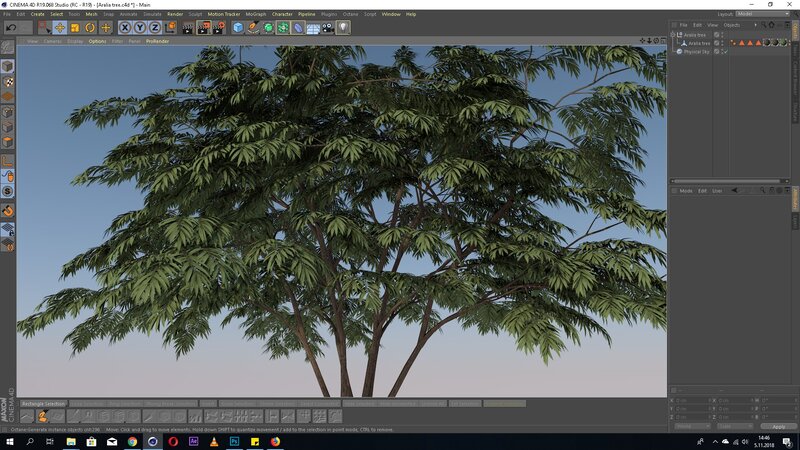
Task: Toggle the X-axis lock icon
Action: [x=125, y=28]
